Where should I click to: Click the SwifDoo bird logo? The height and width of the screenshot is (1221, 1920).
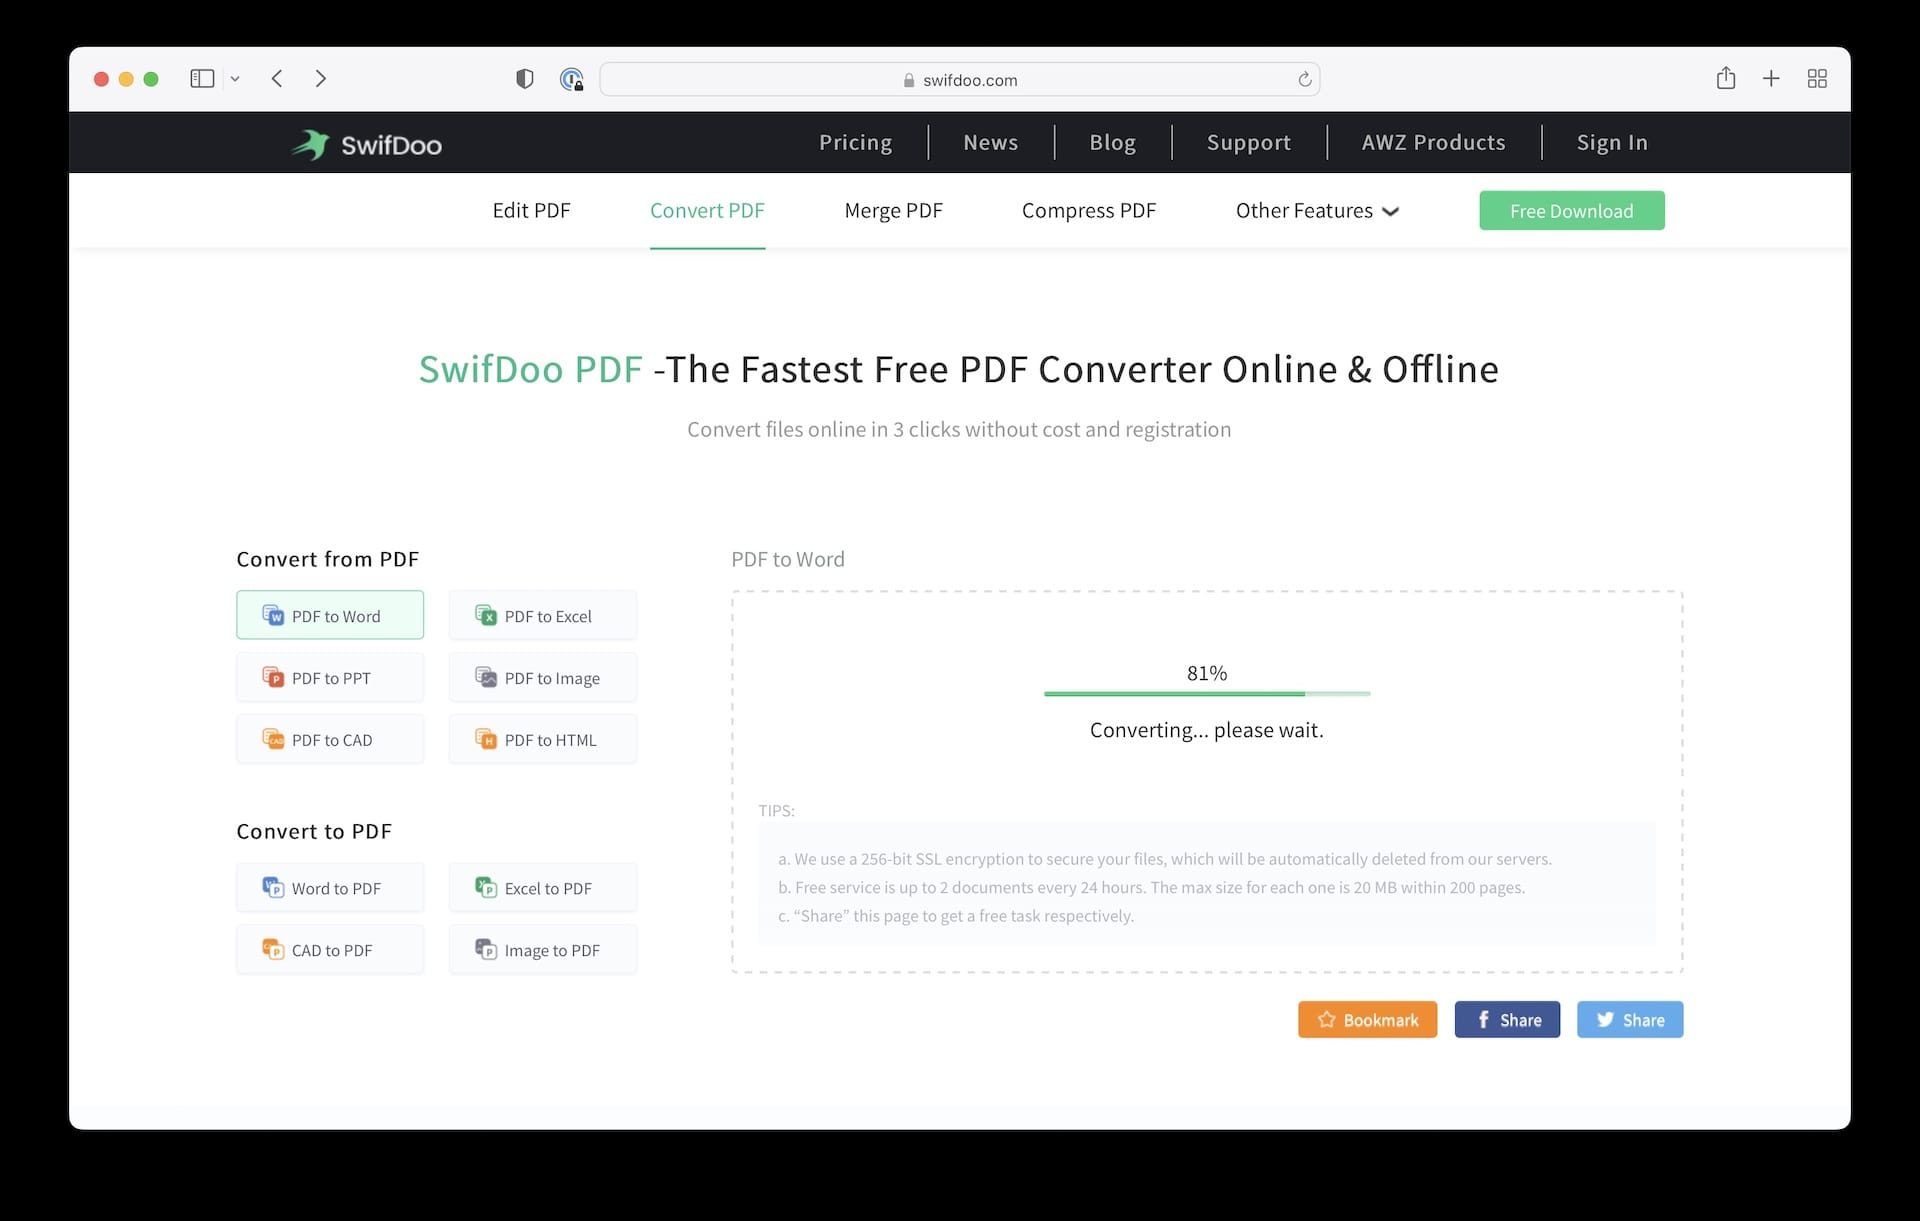pos(311,144)
